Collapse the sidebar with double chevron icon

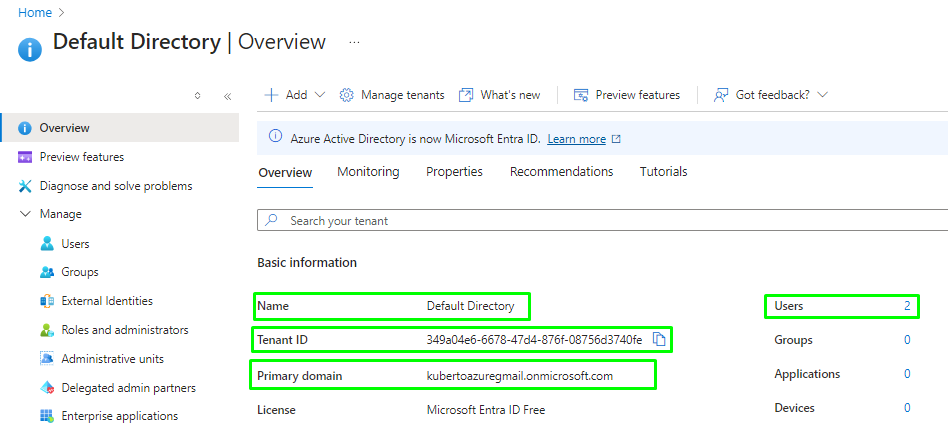coord(227,95)
